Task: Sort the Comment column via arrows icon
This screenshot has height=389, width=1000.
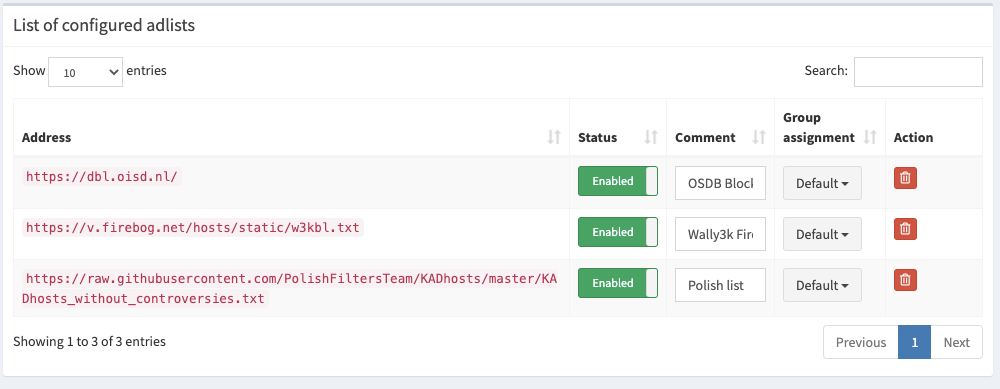Action: click(x=759, y=137)
